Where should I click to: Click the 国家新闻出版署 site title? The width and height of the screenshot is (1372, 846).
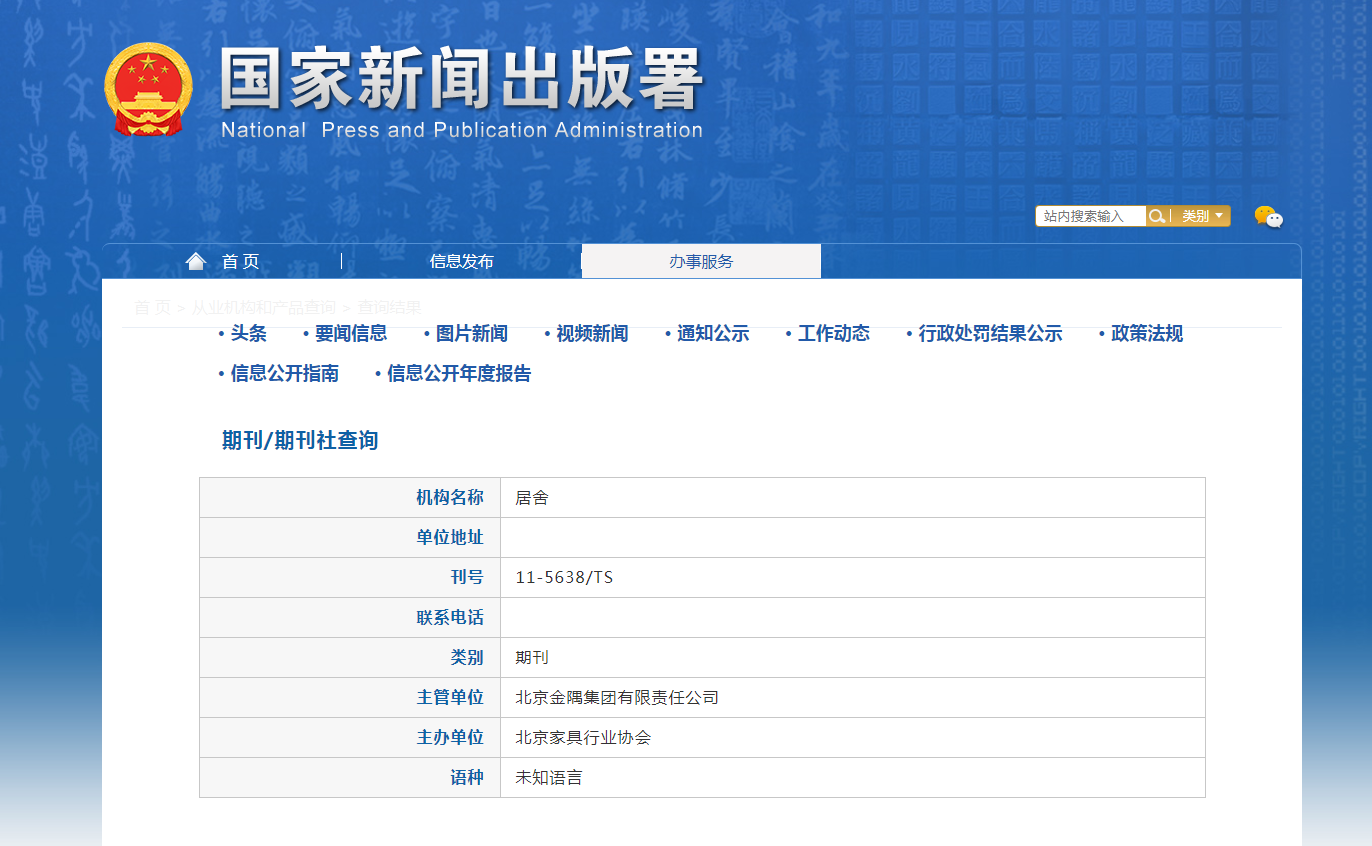461,80
